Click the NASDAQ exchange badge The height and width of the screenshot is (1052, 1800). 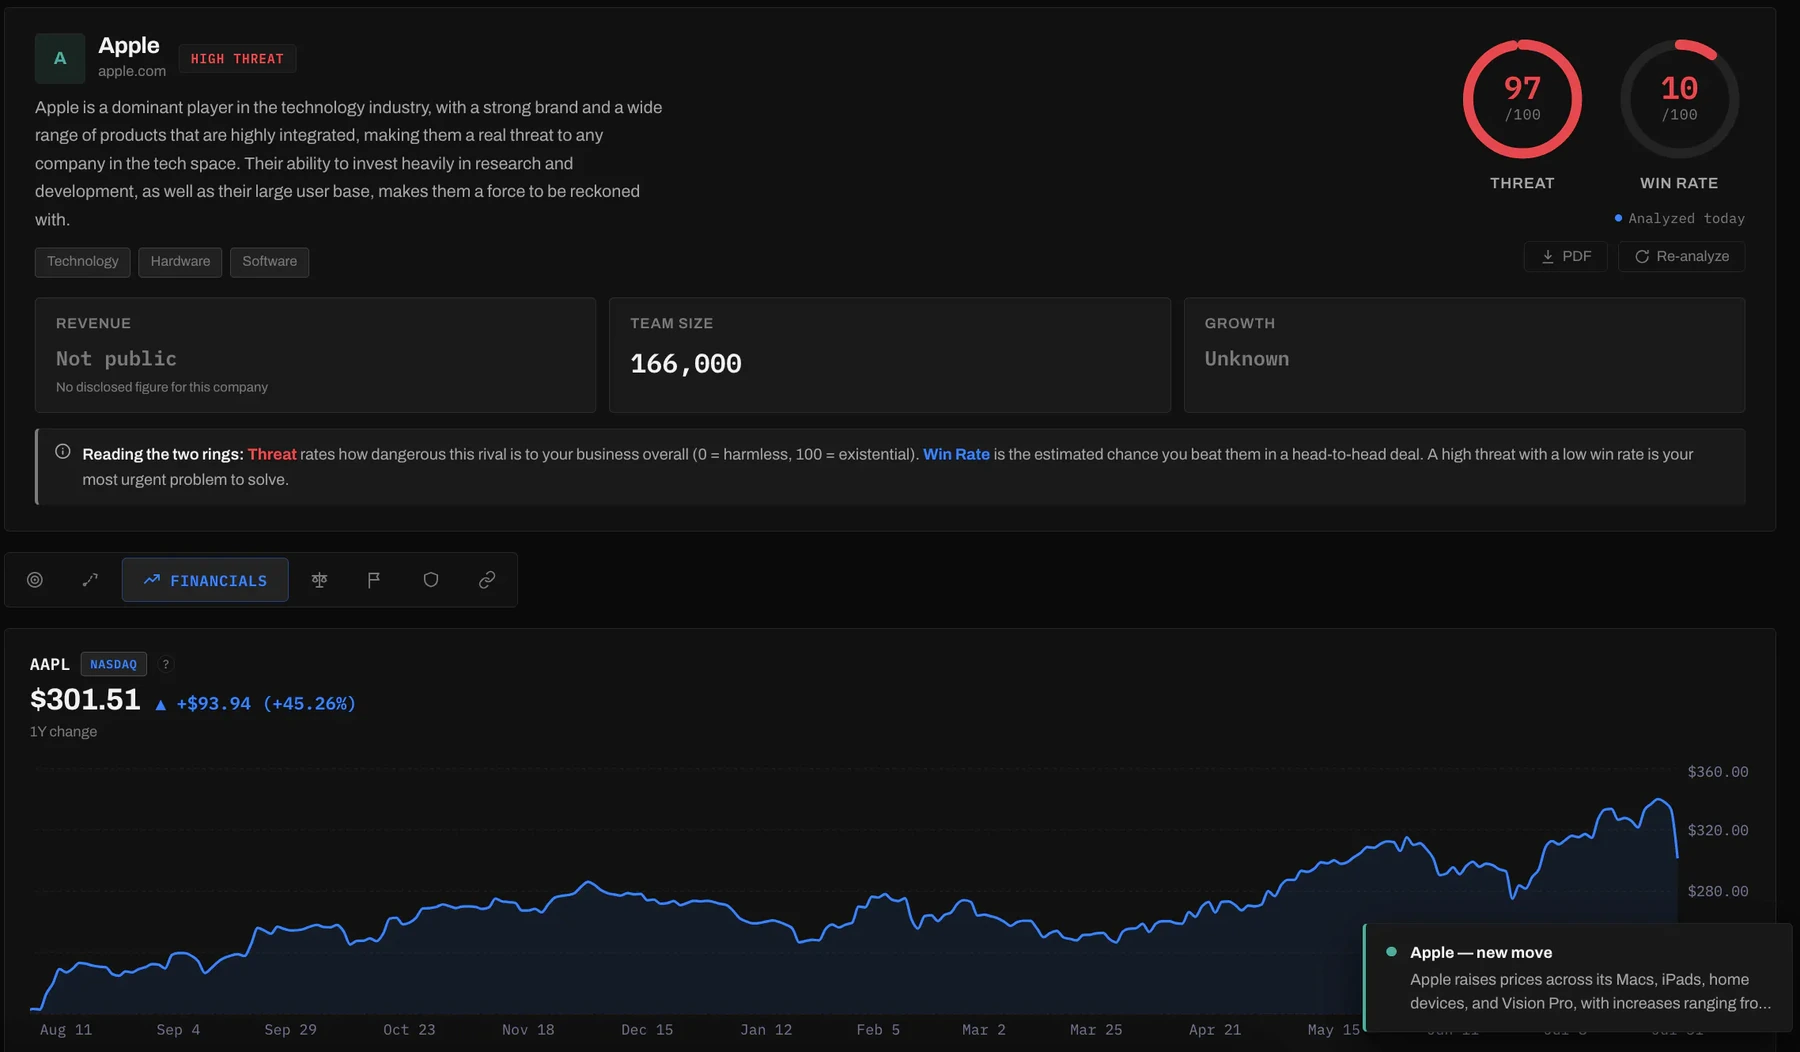113,664
